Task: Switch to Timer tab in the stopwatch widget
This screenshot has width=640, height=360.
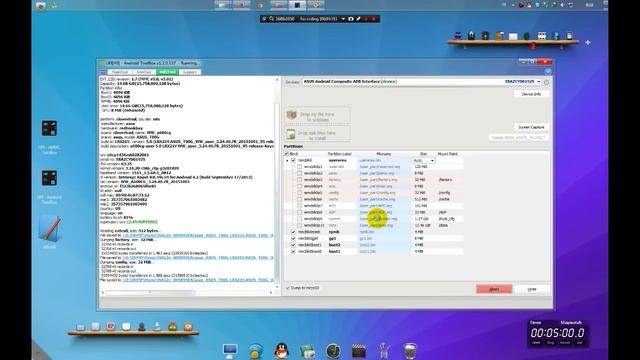Action: (x=536, y=322)
